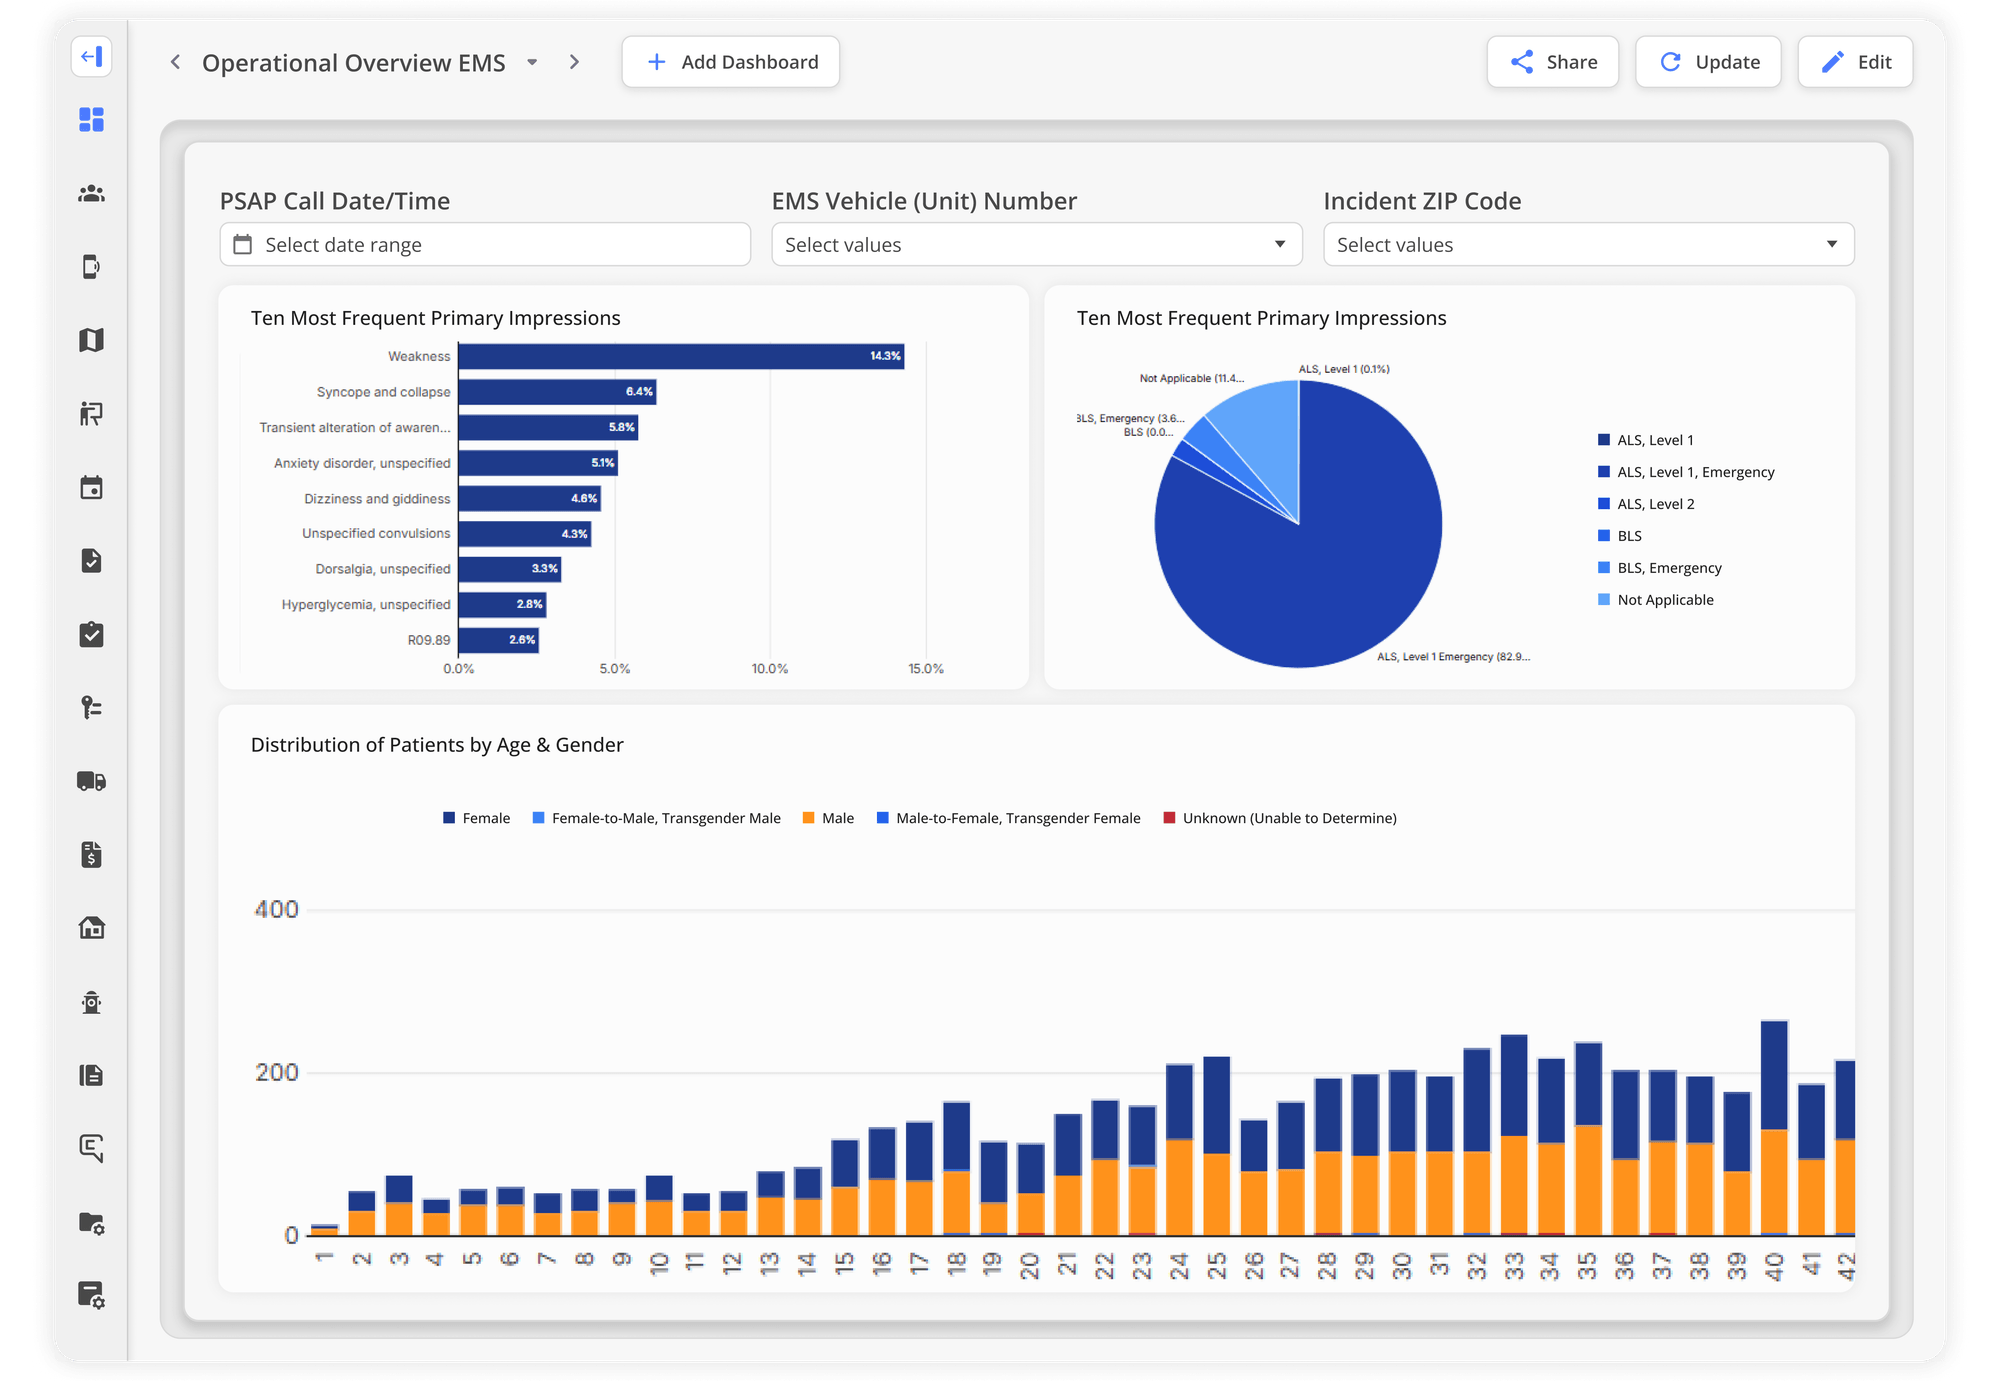
Task: Open the people group icon in sidebar
Action: [x=91, y=193]
